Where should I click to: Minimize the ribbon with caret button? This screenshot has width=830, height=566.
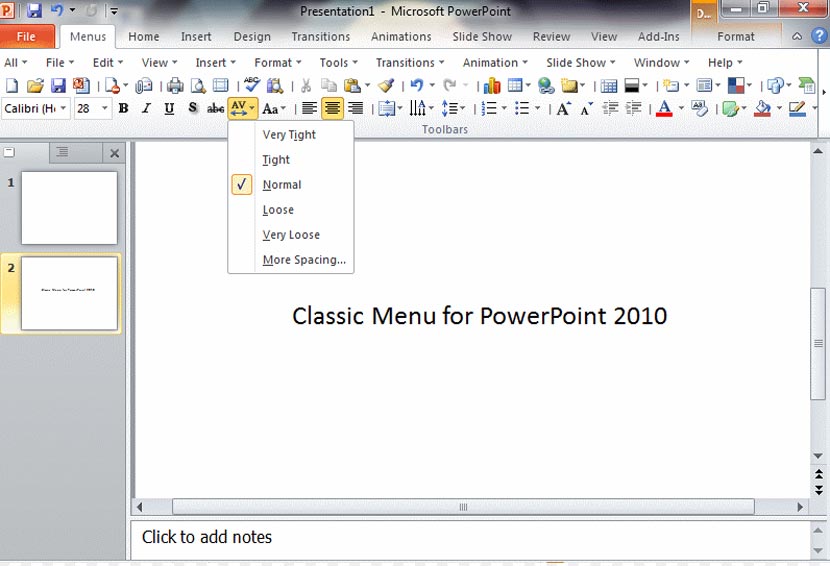[797, 37]
